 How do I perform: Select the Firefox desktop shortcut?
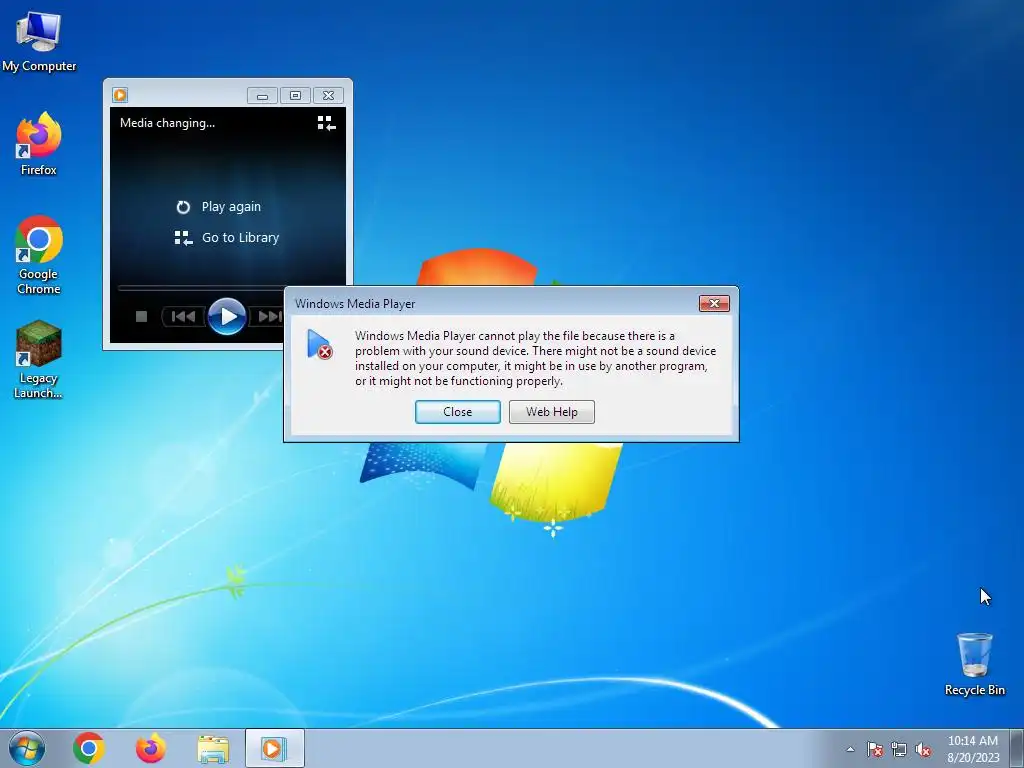click(x=39, y=144)
